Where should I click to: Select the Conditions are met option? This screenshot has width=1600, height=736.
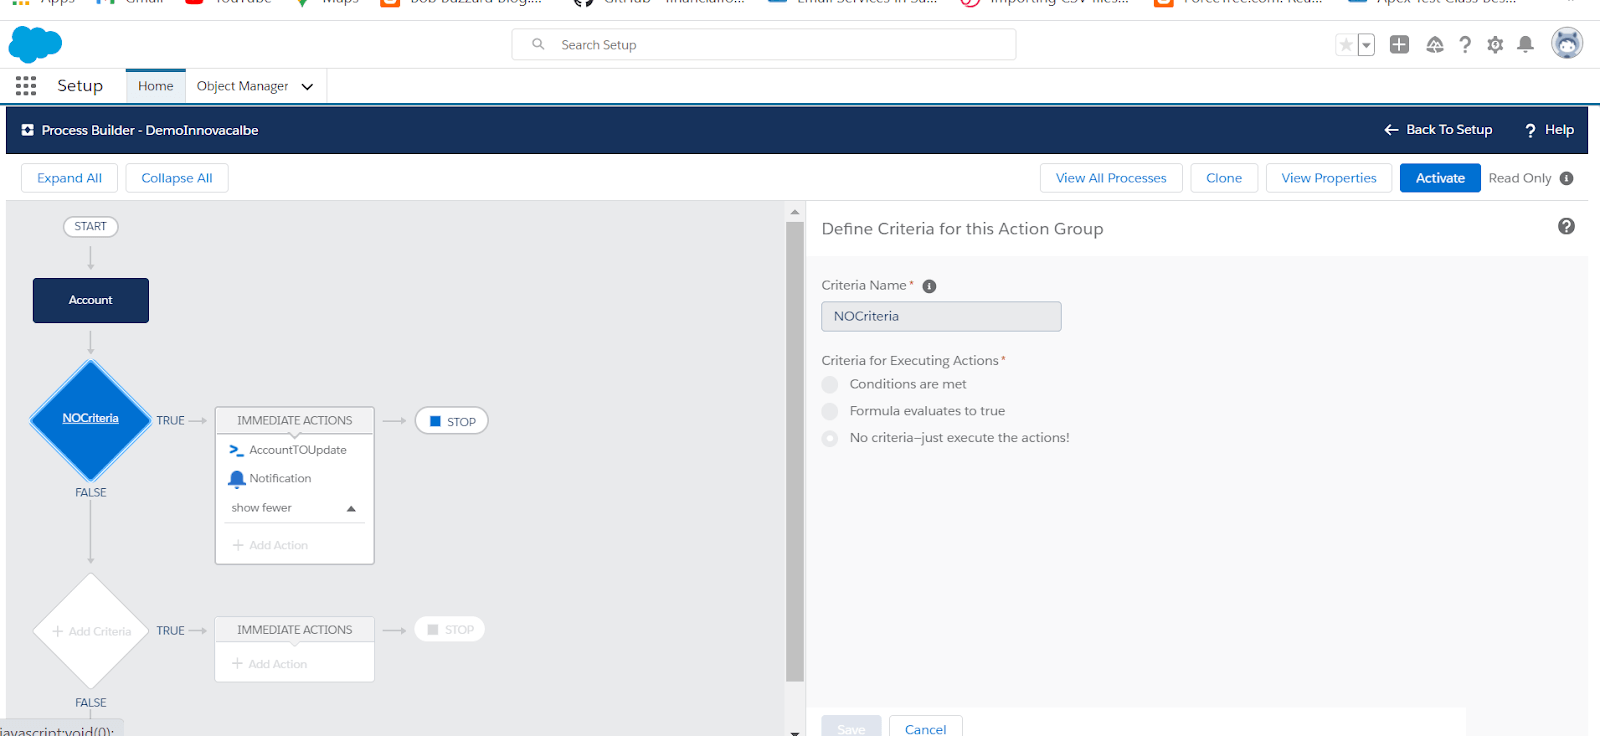pos(830,385)
